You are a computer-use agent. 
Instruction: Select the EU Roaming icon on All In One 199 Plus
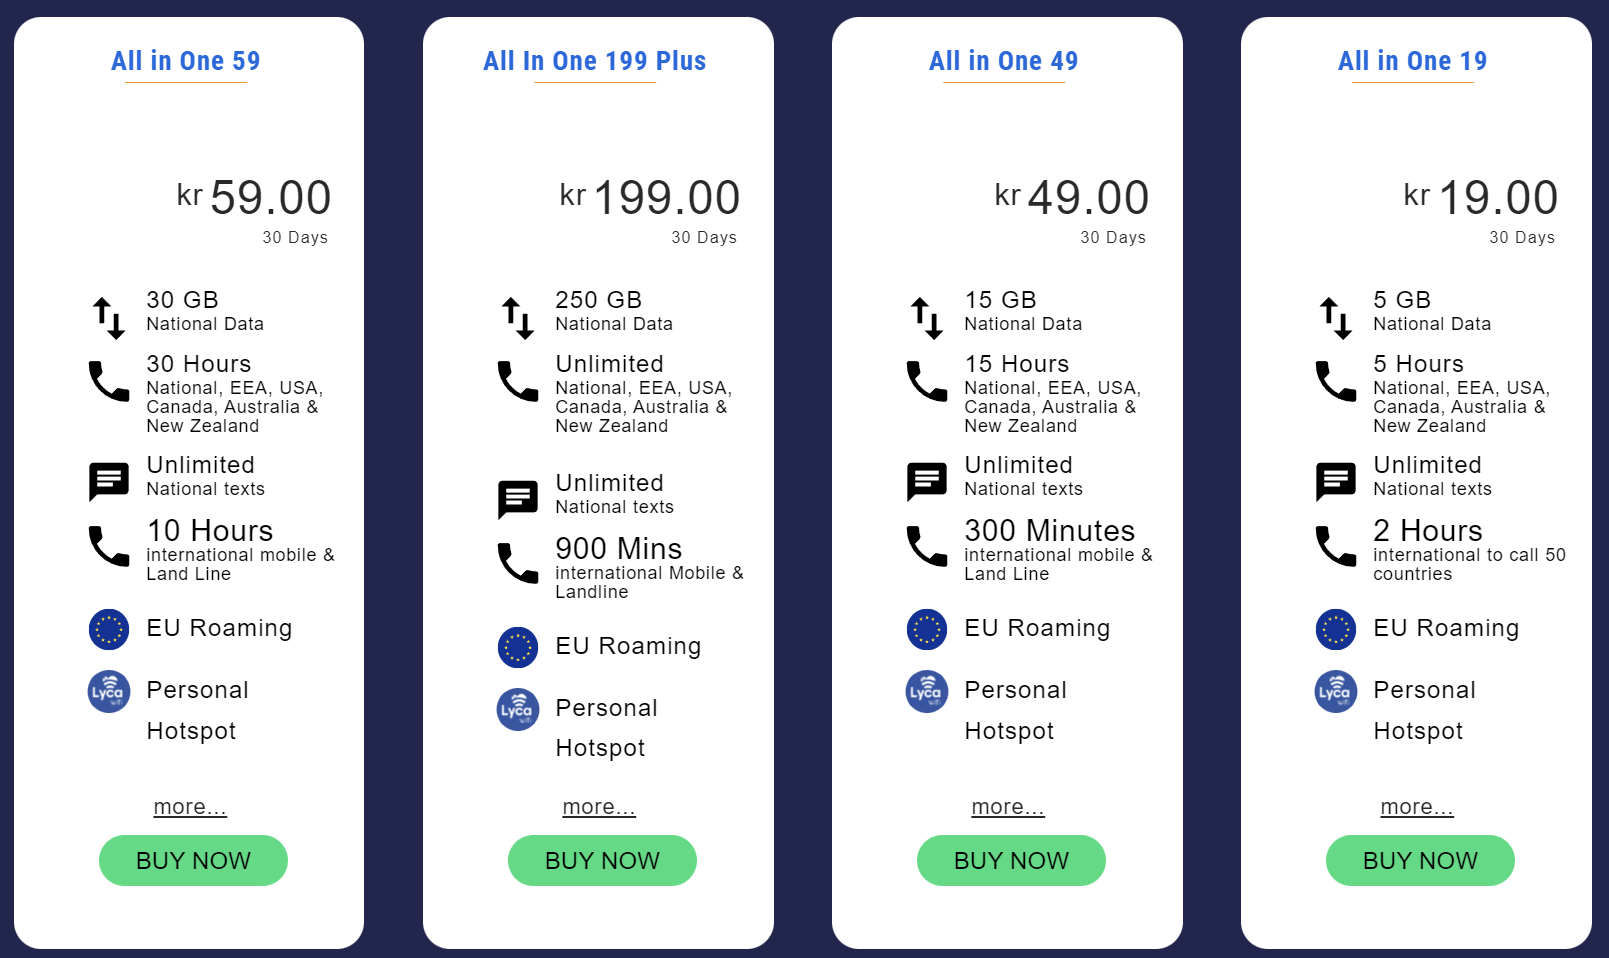[x=517, y=647]
